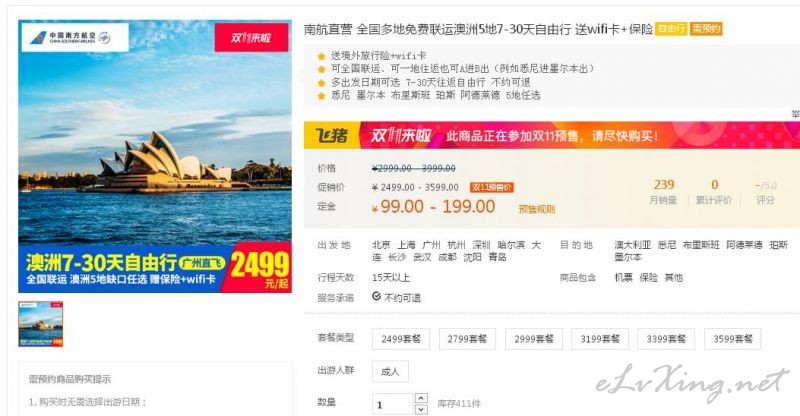Select the 2999套餐 package option
Viewport: 800px width, 416px height.
[x=534, y=339]
